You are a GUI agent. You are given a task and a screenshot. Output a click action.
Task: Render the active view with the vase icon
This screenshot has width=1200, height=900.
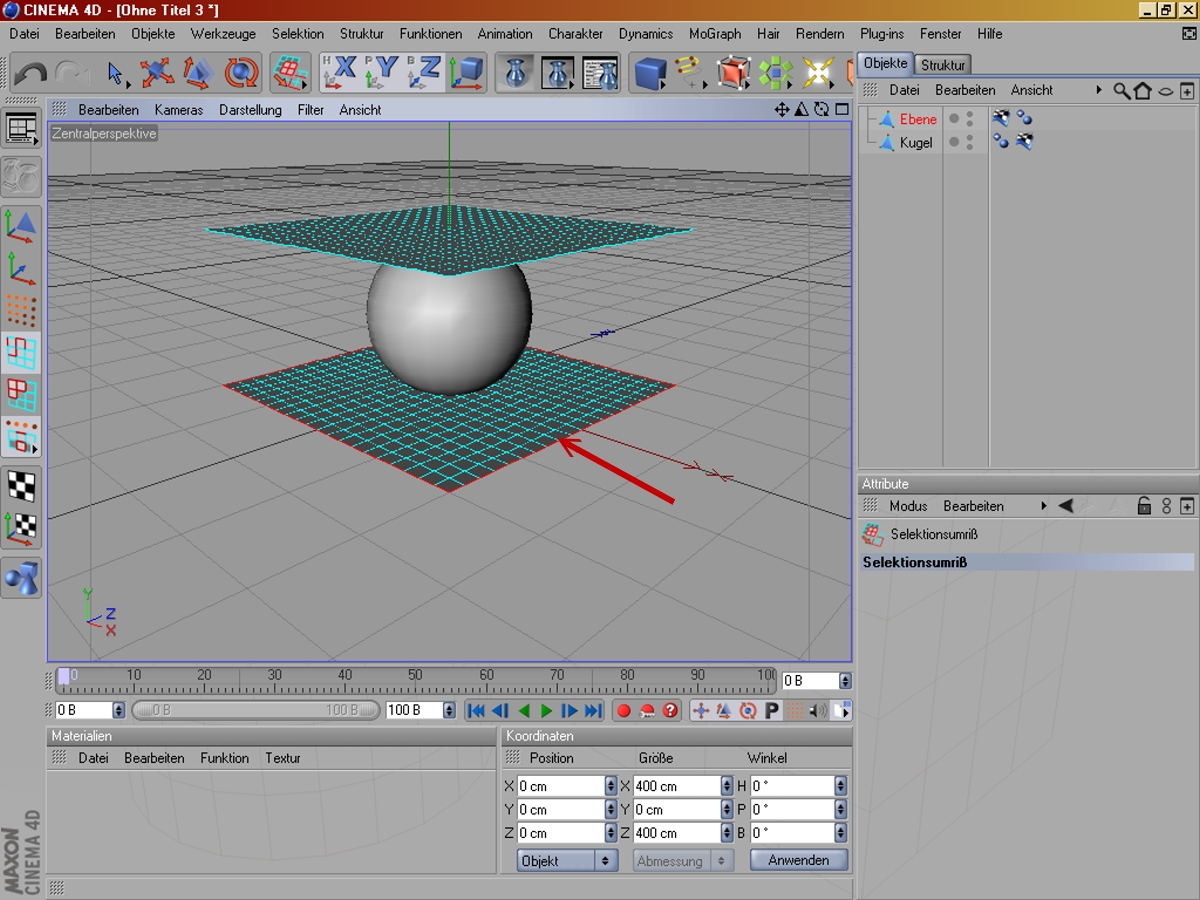pyautogui.click(x=517, y=73)
